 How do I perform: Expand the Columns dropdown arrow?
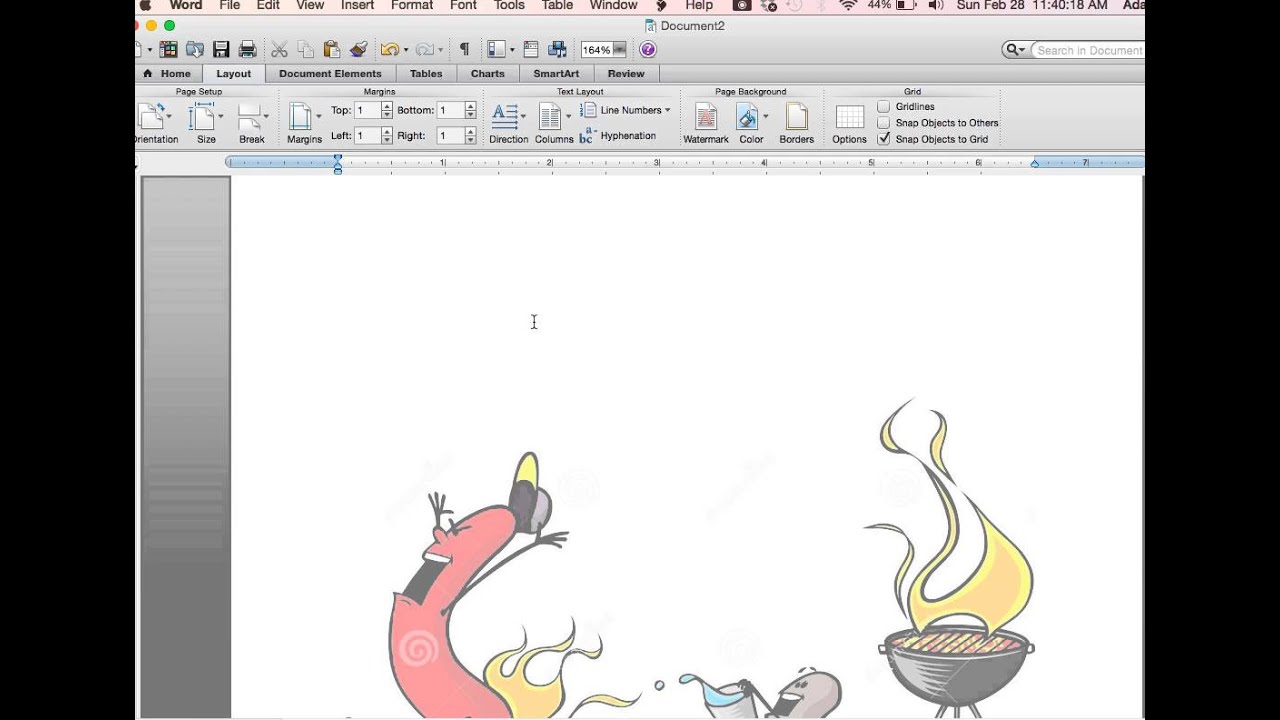point(568,117)
